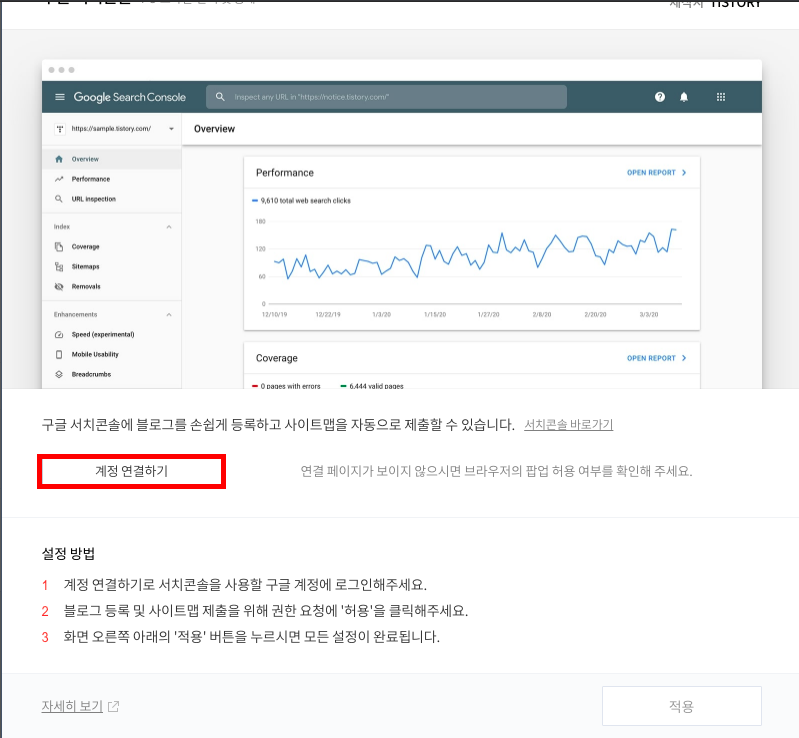Click the 9,610 total web search clicks legend

pyautogui.click(x=301, y=201)
